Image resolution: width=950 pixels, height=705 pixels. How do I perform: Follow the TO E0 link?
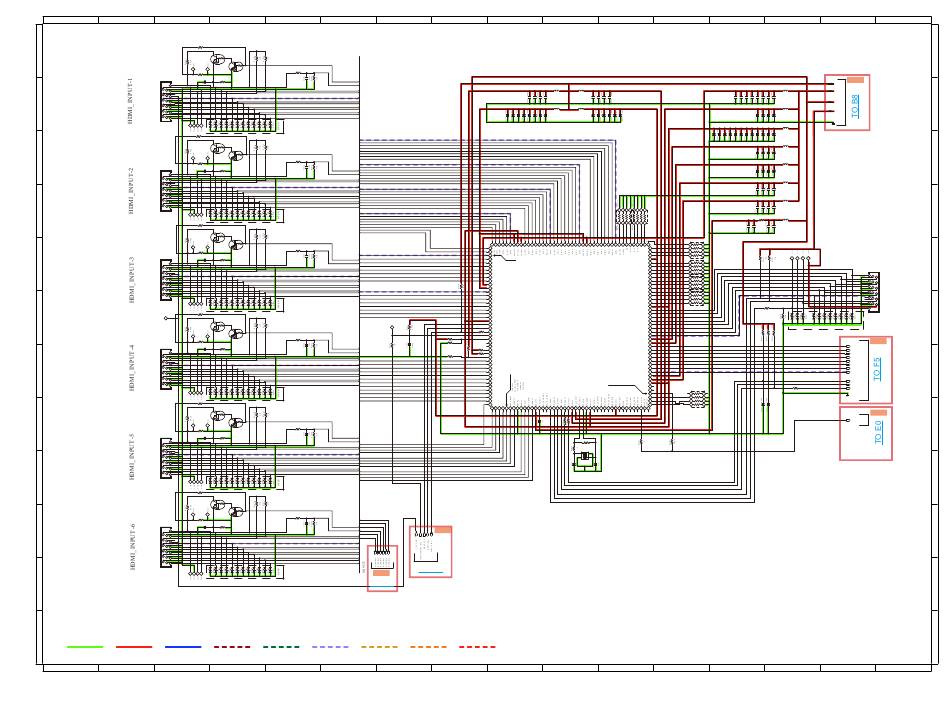pyautogui.click(x=879, y=432)
